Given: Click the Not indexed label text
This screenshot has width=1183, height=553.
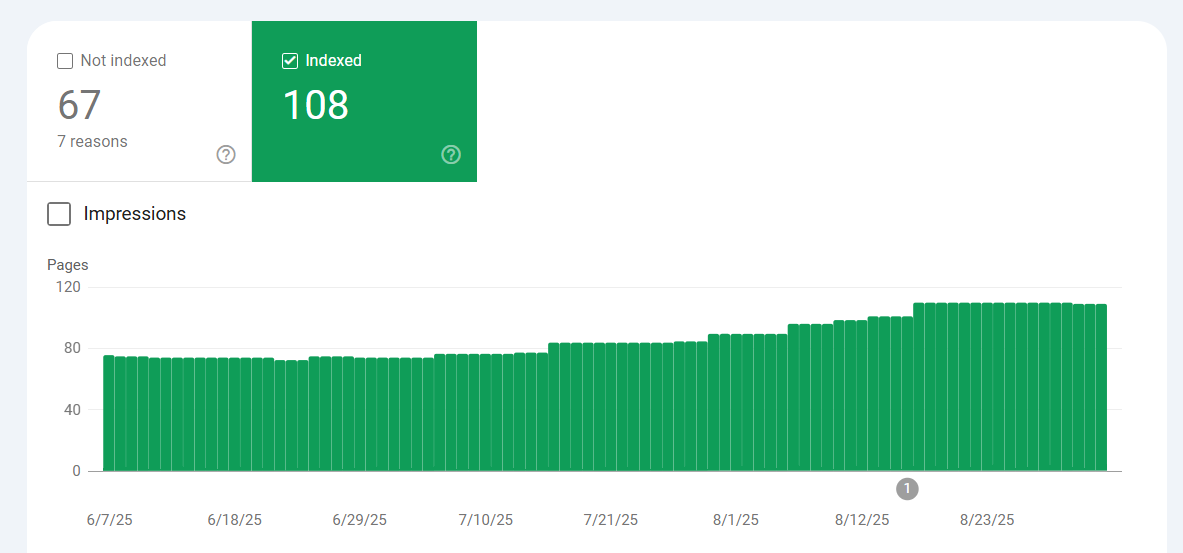Looking at the screenshot, I should pos(123,60).
